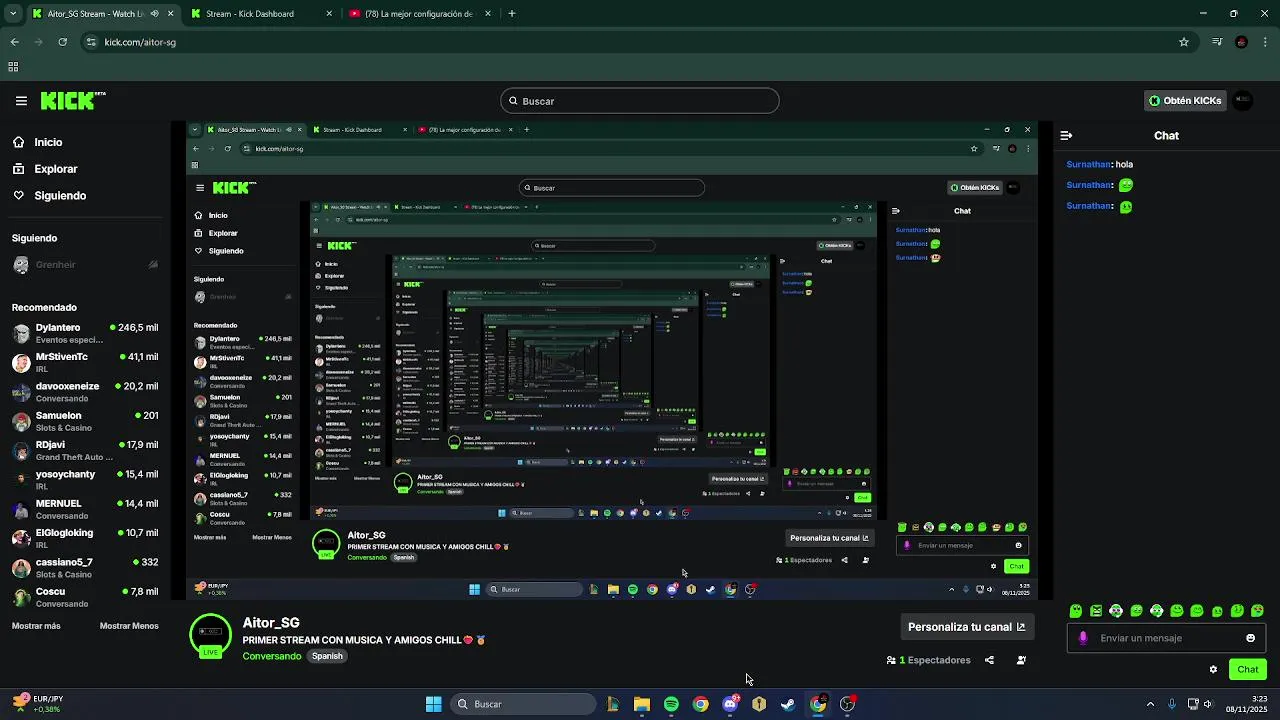Open the MrStivenTc recommended channel

(85, 362)
